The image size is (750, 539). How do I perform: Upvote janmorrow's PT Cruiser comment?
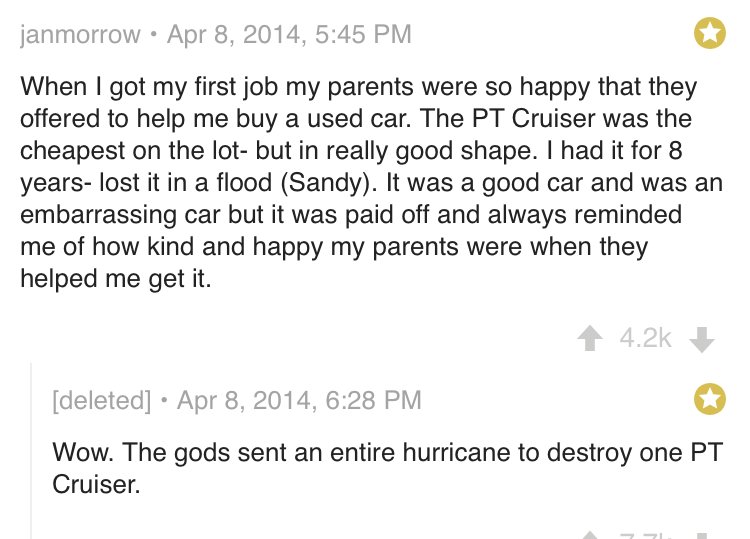[x=590, y=338]
